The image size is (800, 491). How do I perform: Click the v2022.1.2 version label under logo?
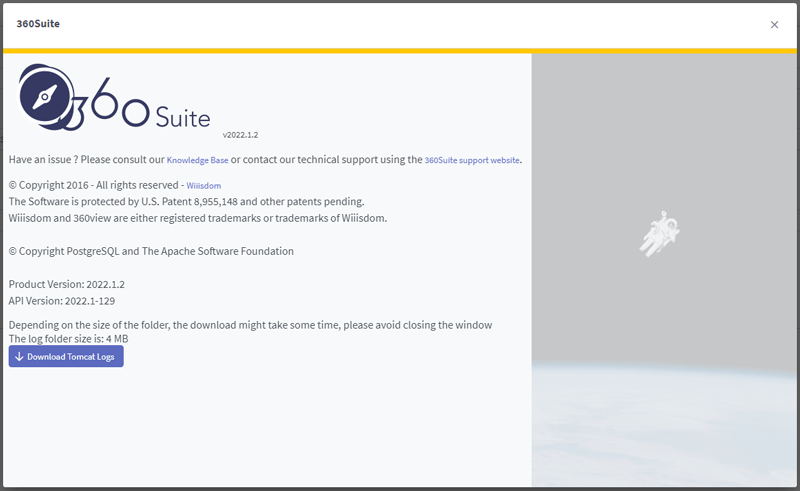240,135
